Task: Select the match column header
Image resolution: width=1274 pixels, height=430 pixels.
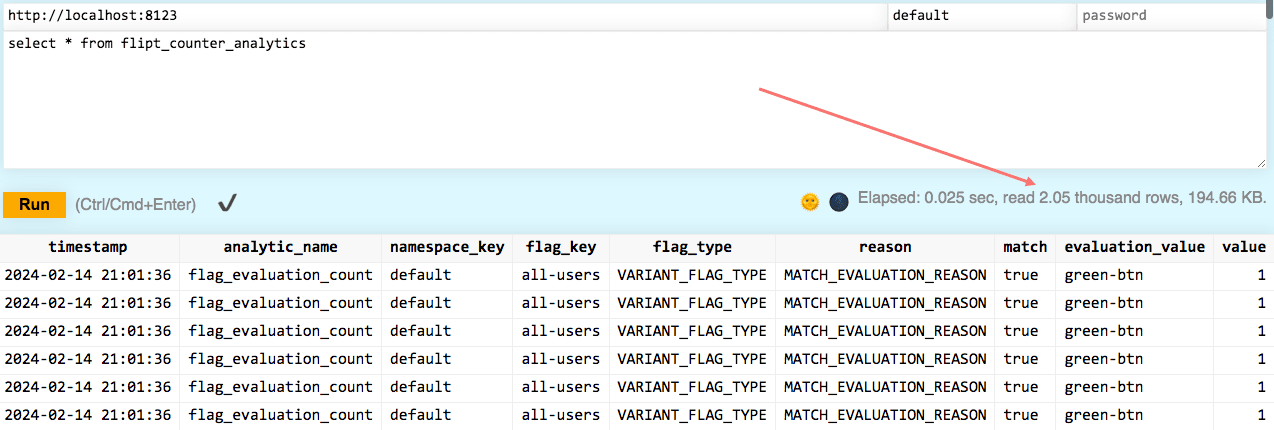Action: (x=1025, y=247)
